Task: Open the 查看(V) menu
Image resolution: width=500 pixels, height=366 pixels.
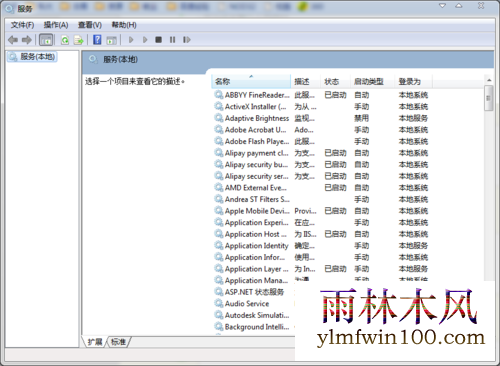Action: click(x=90, y=25)
